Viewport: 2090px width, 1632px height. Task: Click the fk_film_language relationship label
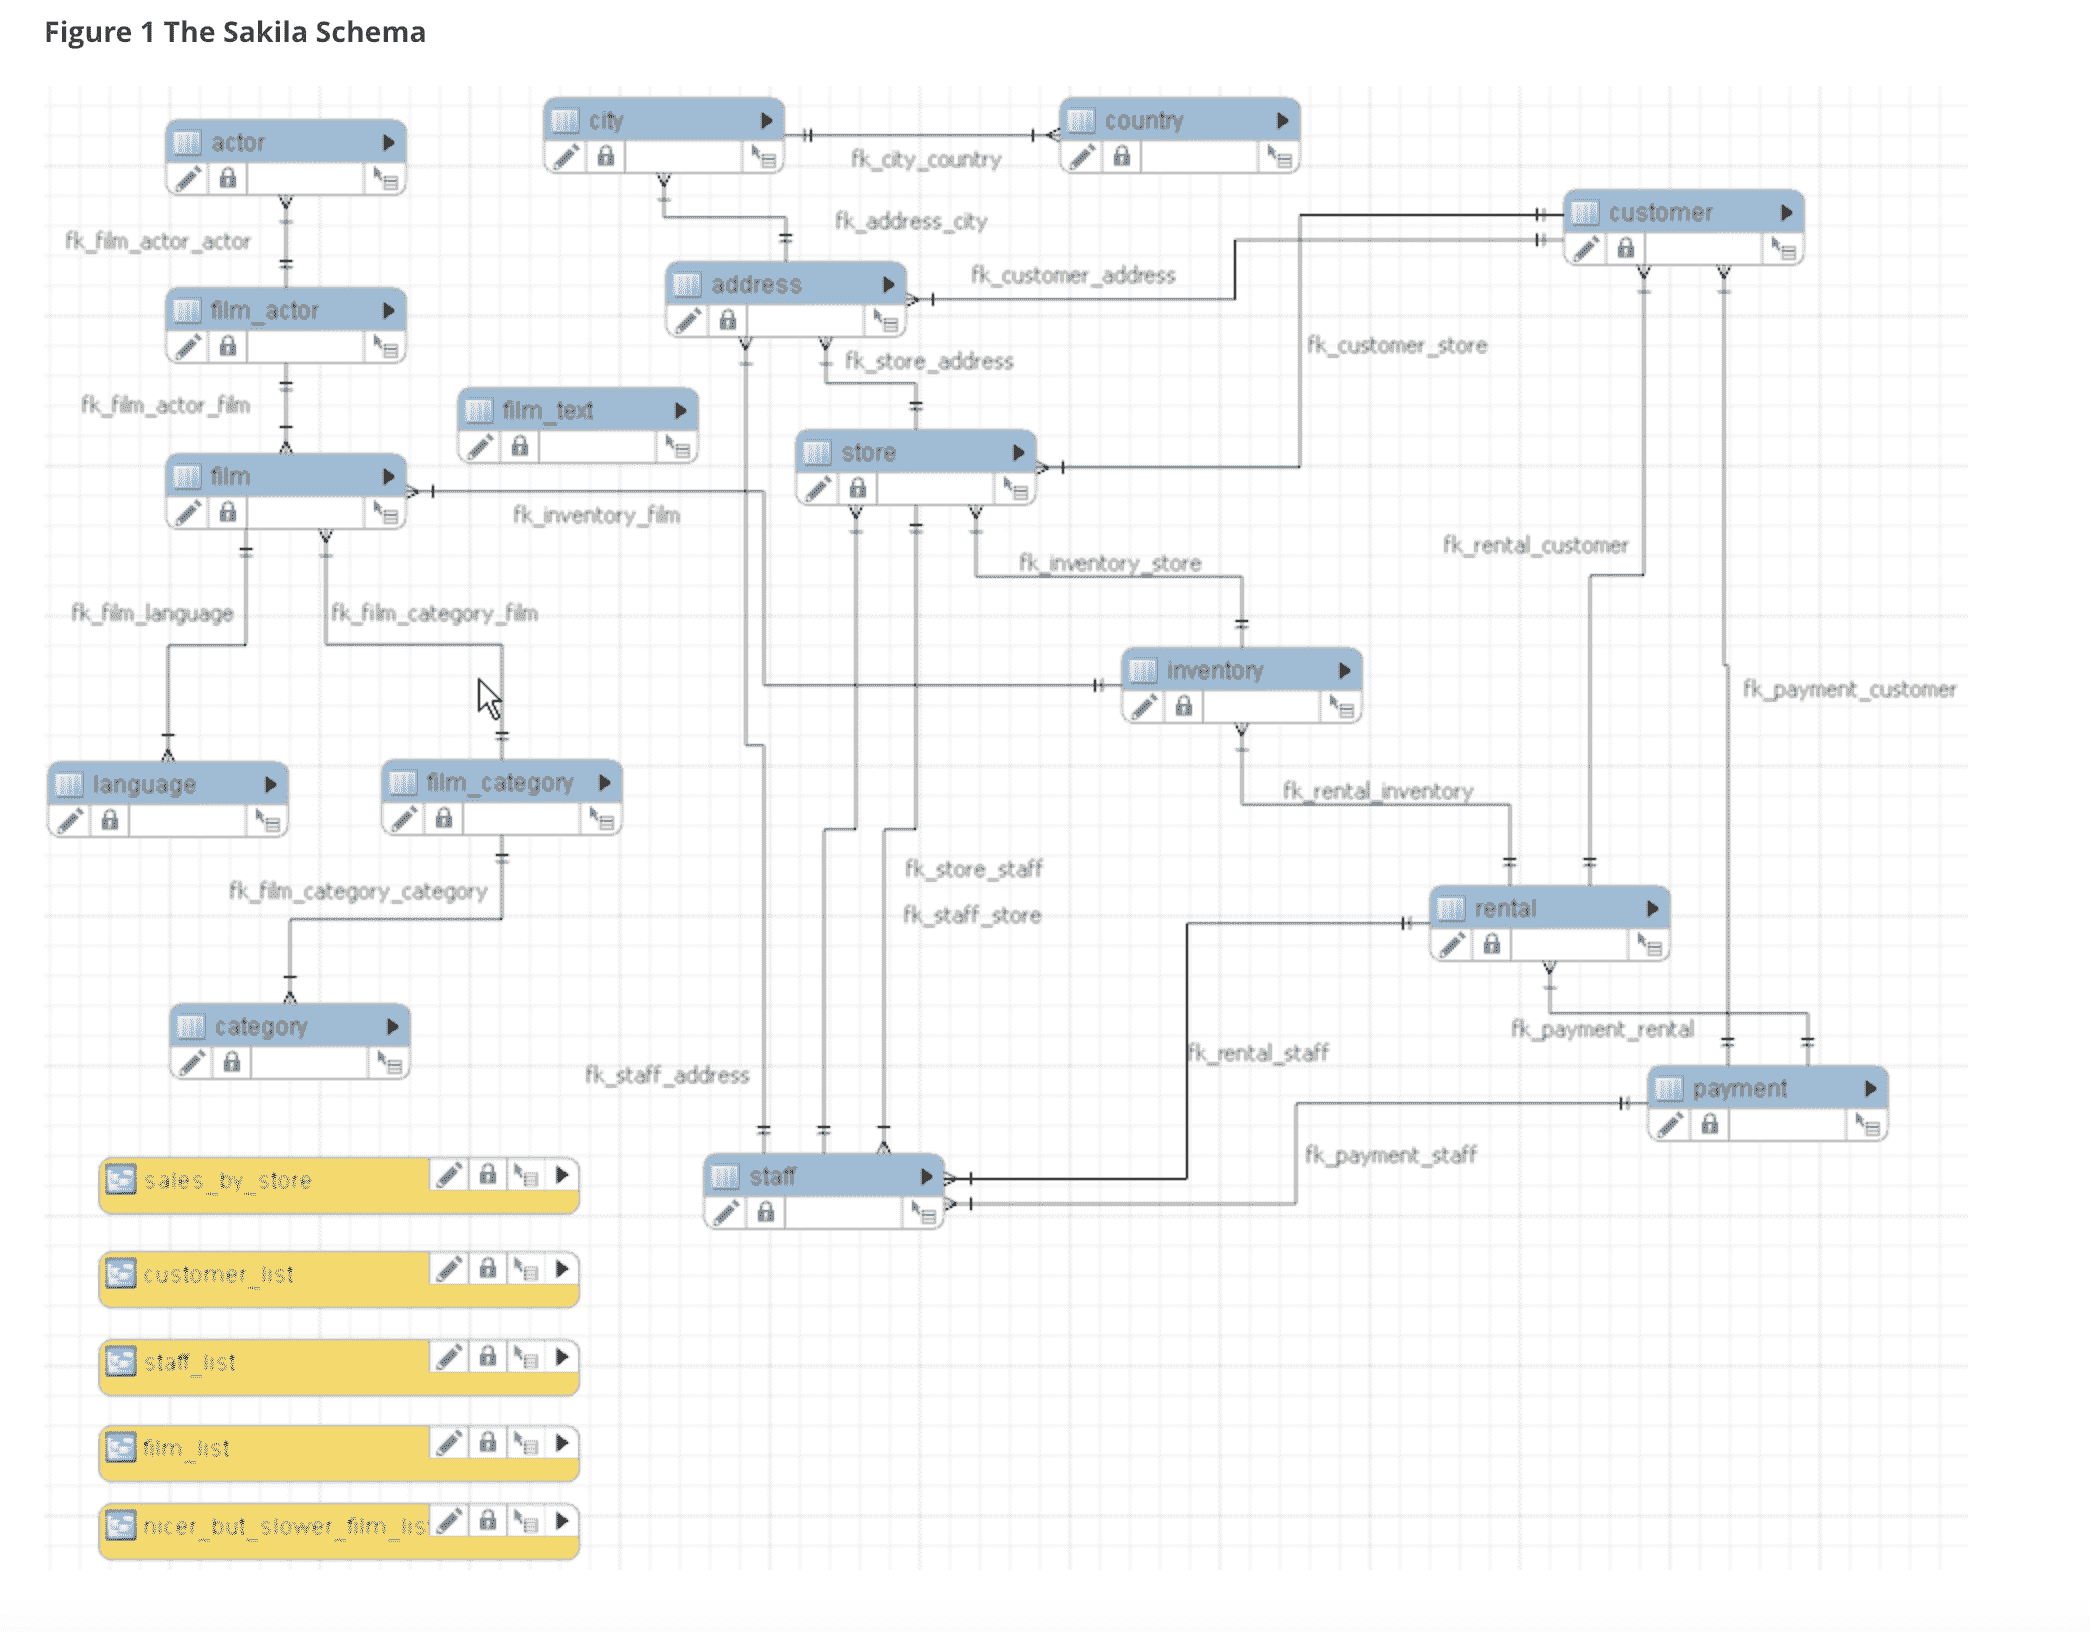click(x=152, y=614)
